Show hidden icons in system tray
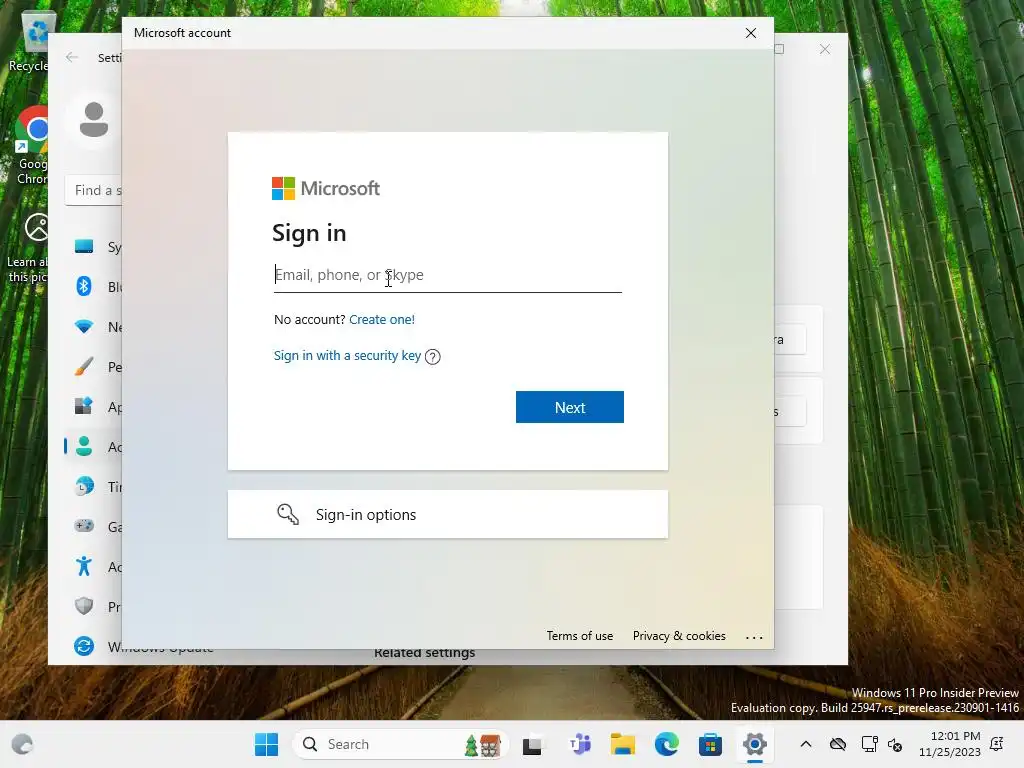Viewport: 1024px width, 768px height. point(806,744)
